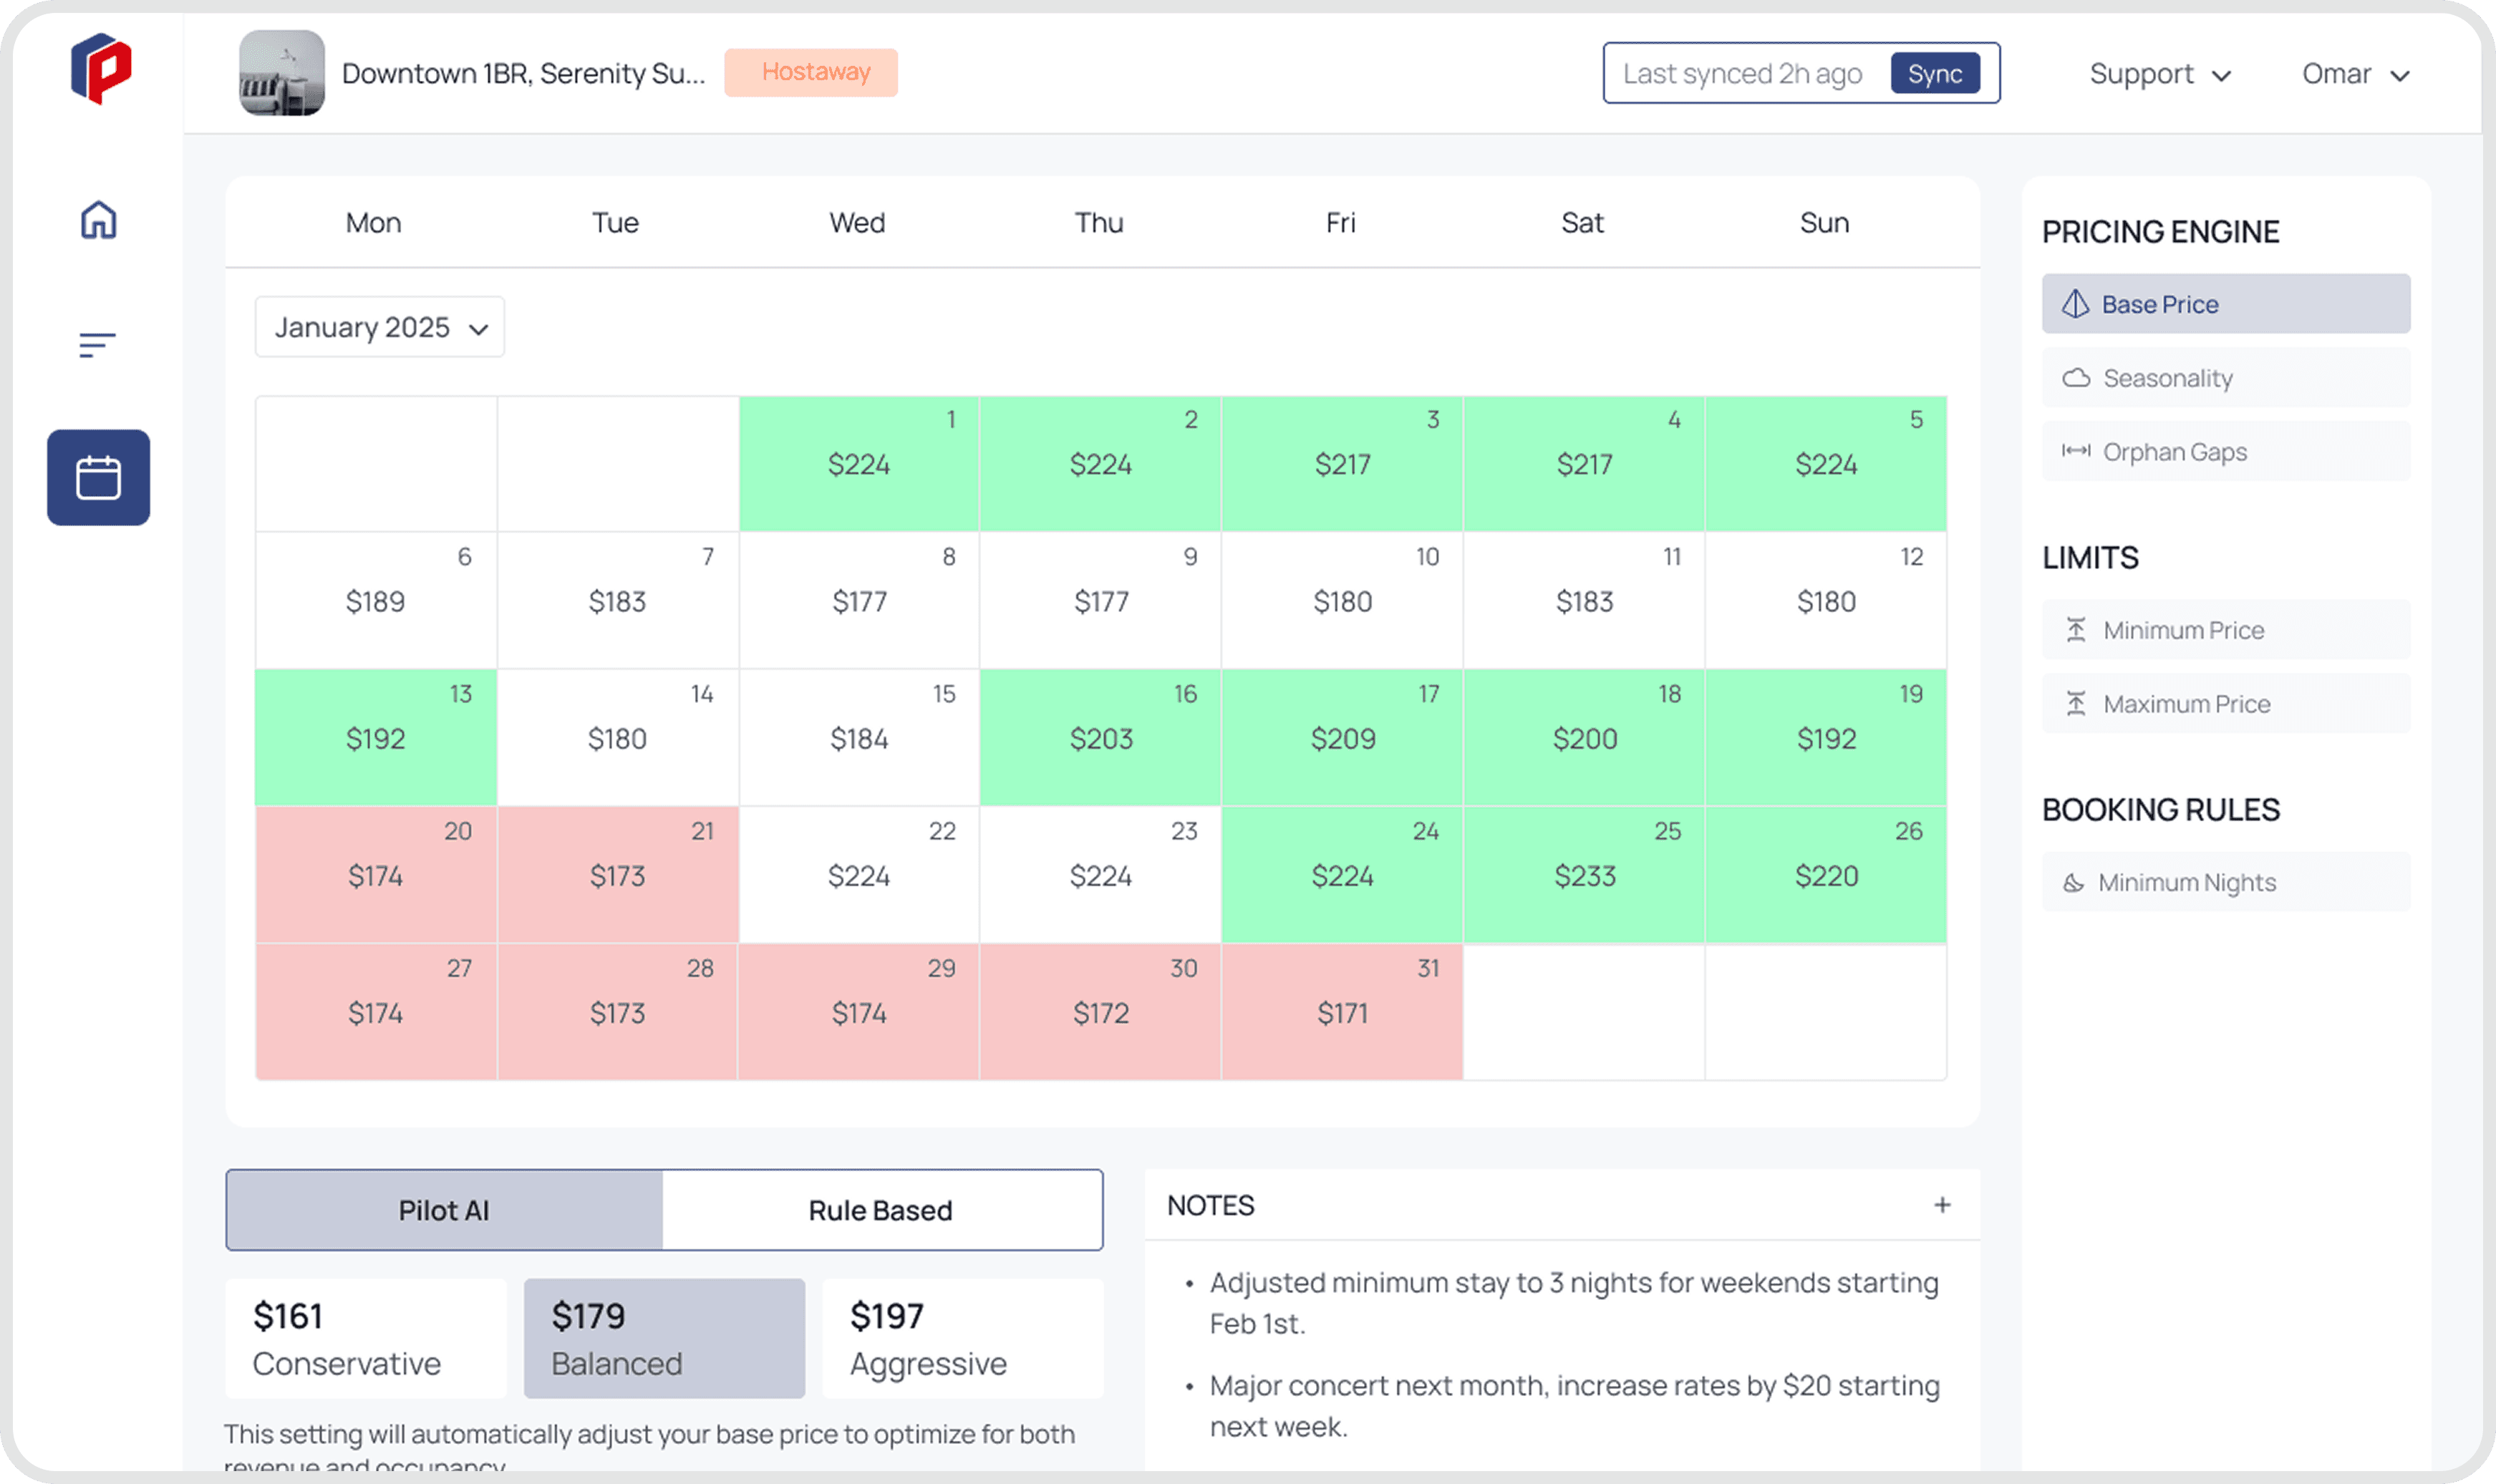The image size is (2496, 1484).
Task: Select the Aggressive $197 option
Action: [962, 1338]
